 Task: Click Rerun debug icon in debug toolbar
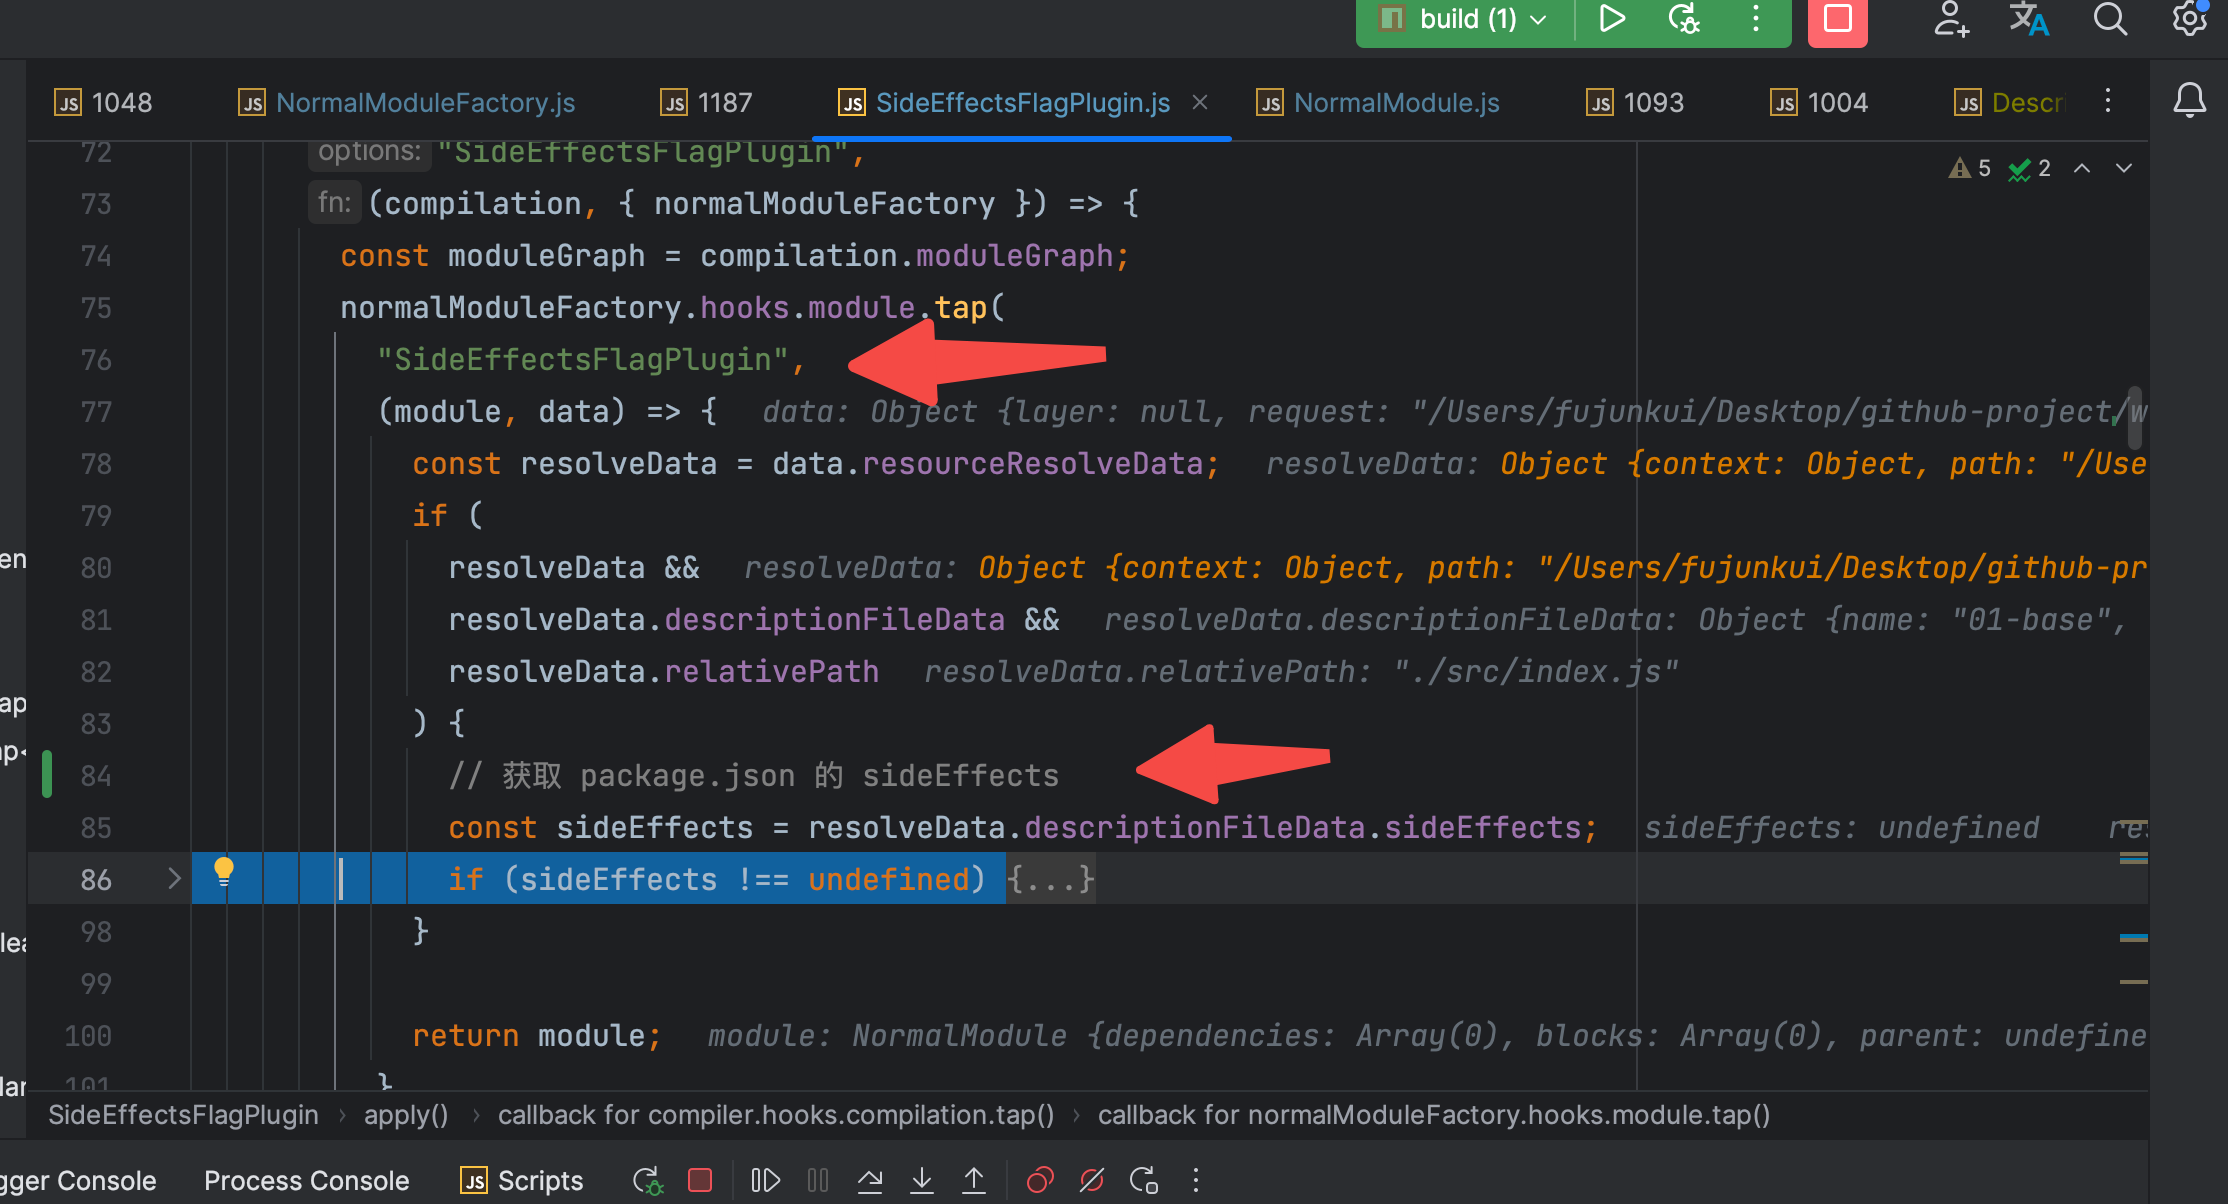(x=647, y=1181)
